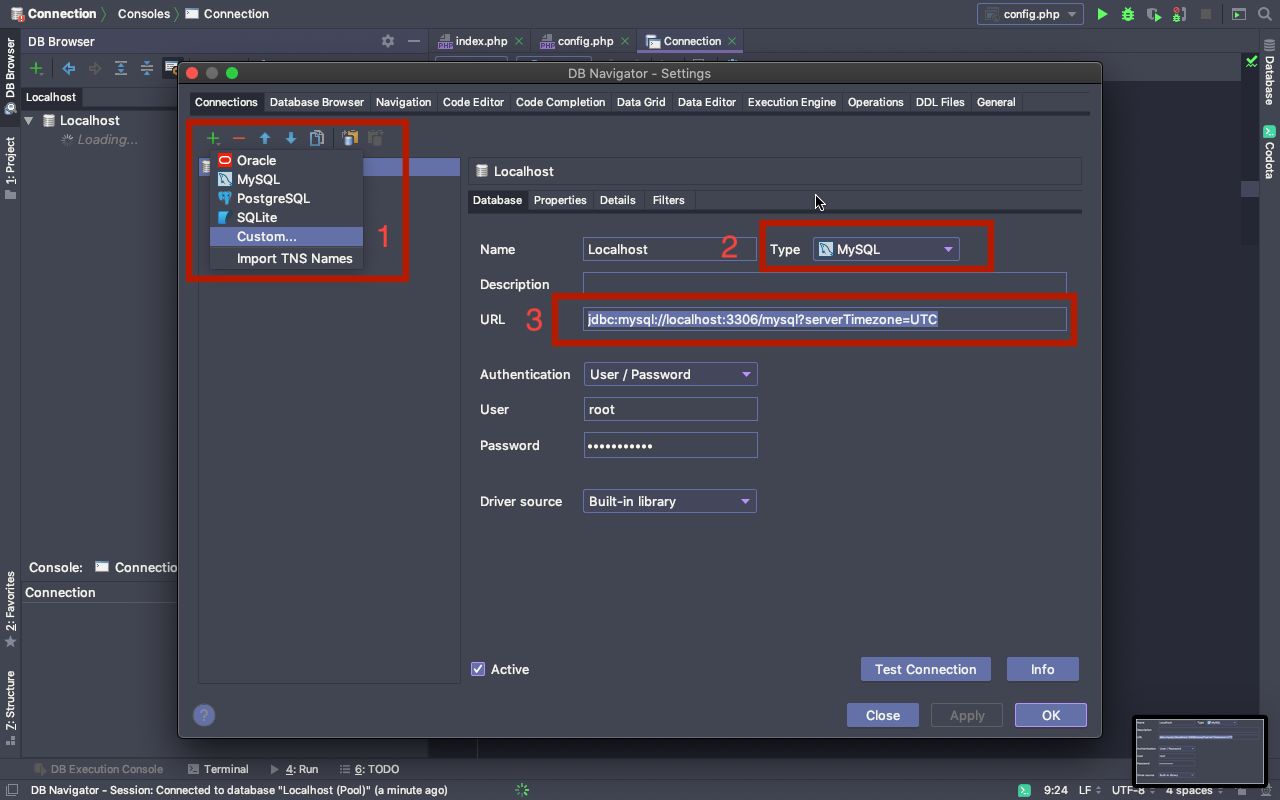The image size is (1280, 800).
Task: Open DB Browser gear settings icon
Action: pos(388,41)
